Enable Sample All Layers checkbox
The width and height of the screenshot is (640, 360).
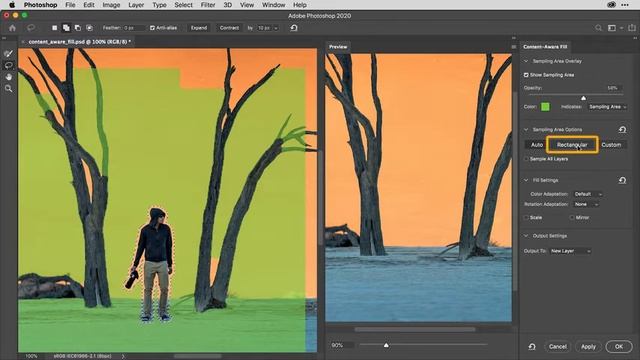pyautogui.click(x=526, y=159)
